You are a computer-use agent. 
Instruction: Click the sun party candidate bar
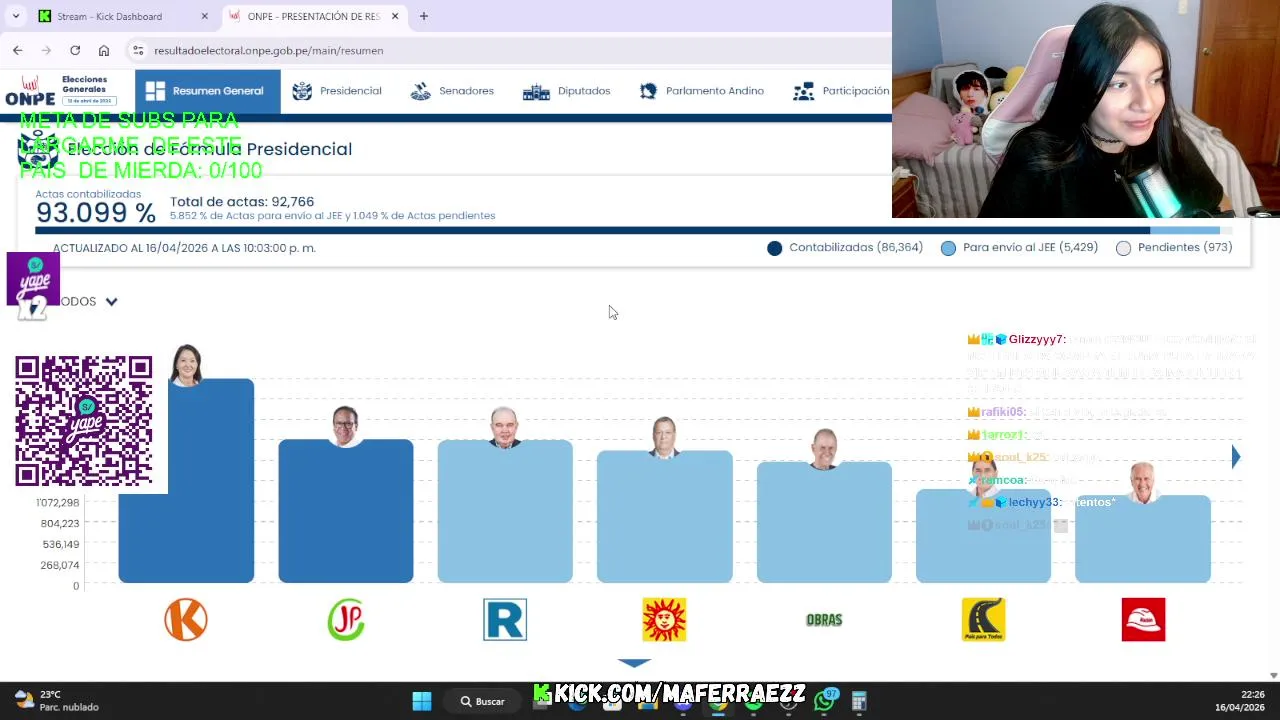tap(665, 516)
